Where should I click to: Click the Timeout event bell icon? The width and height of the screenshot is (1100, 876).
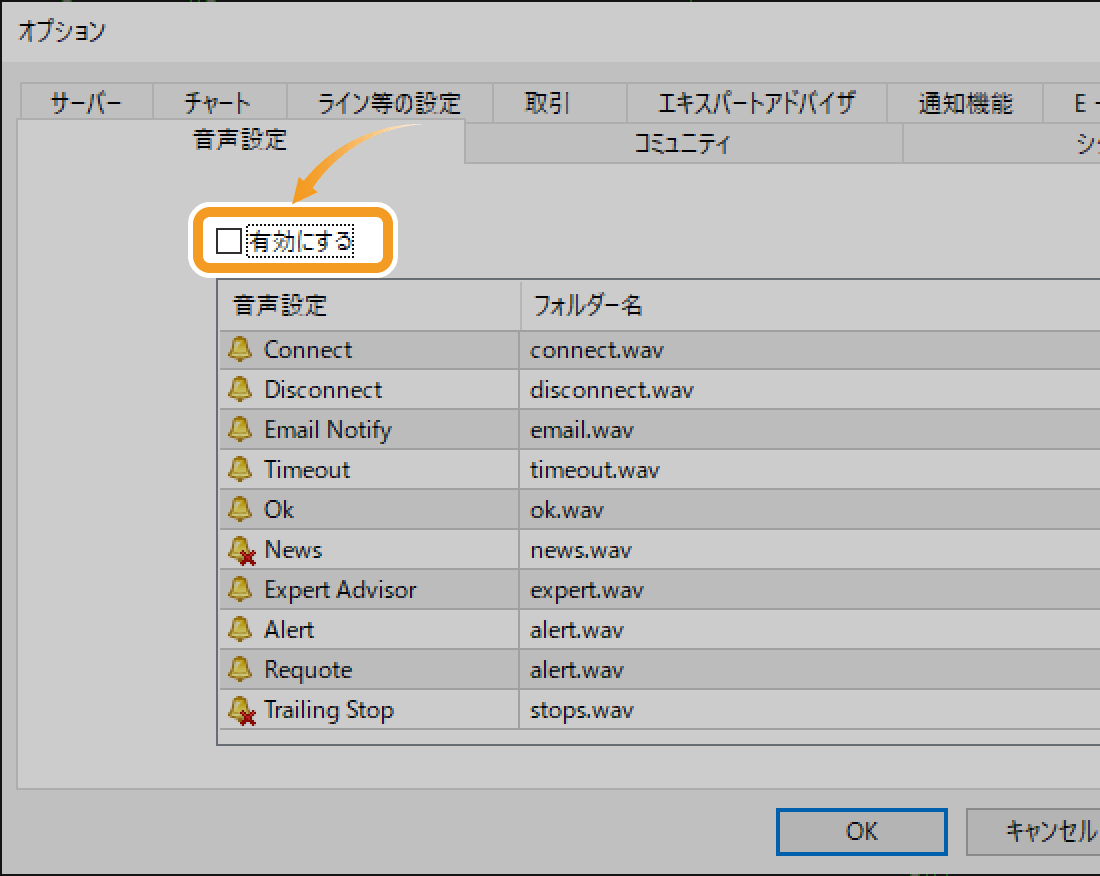pyautogui.click(x=240, y=469)
